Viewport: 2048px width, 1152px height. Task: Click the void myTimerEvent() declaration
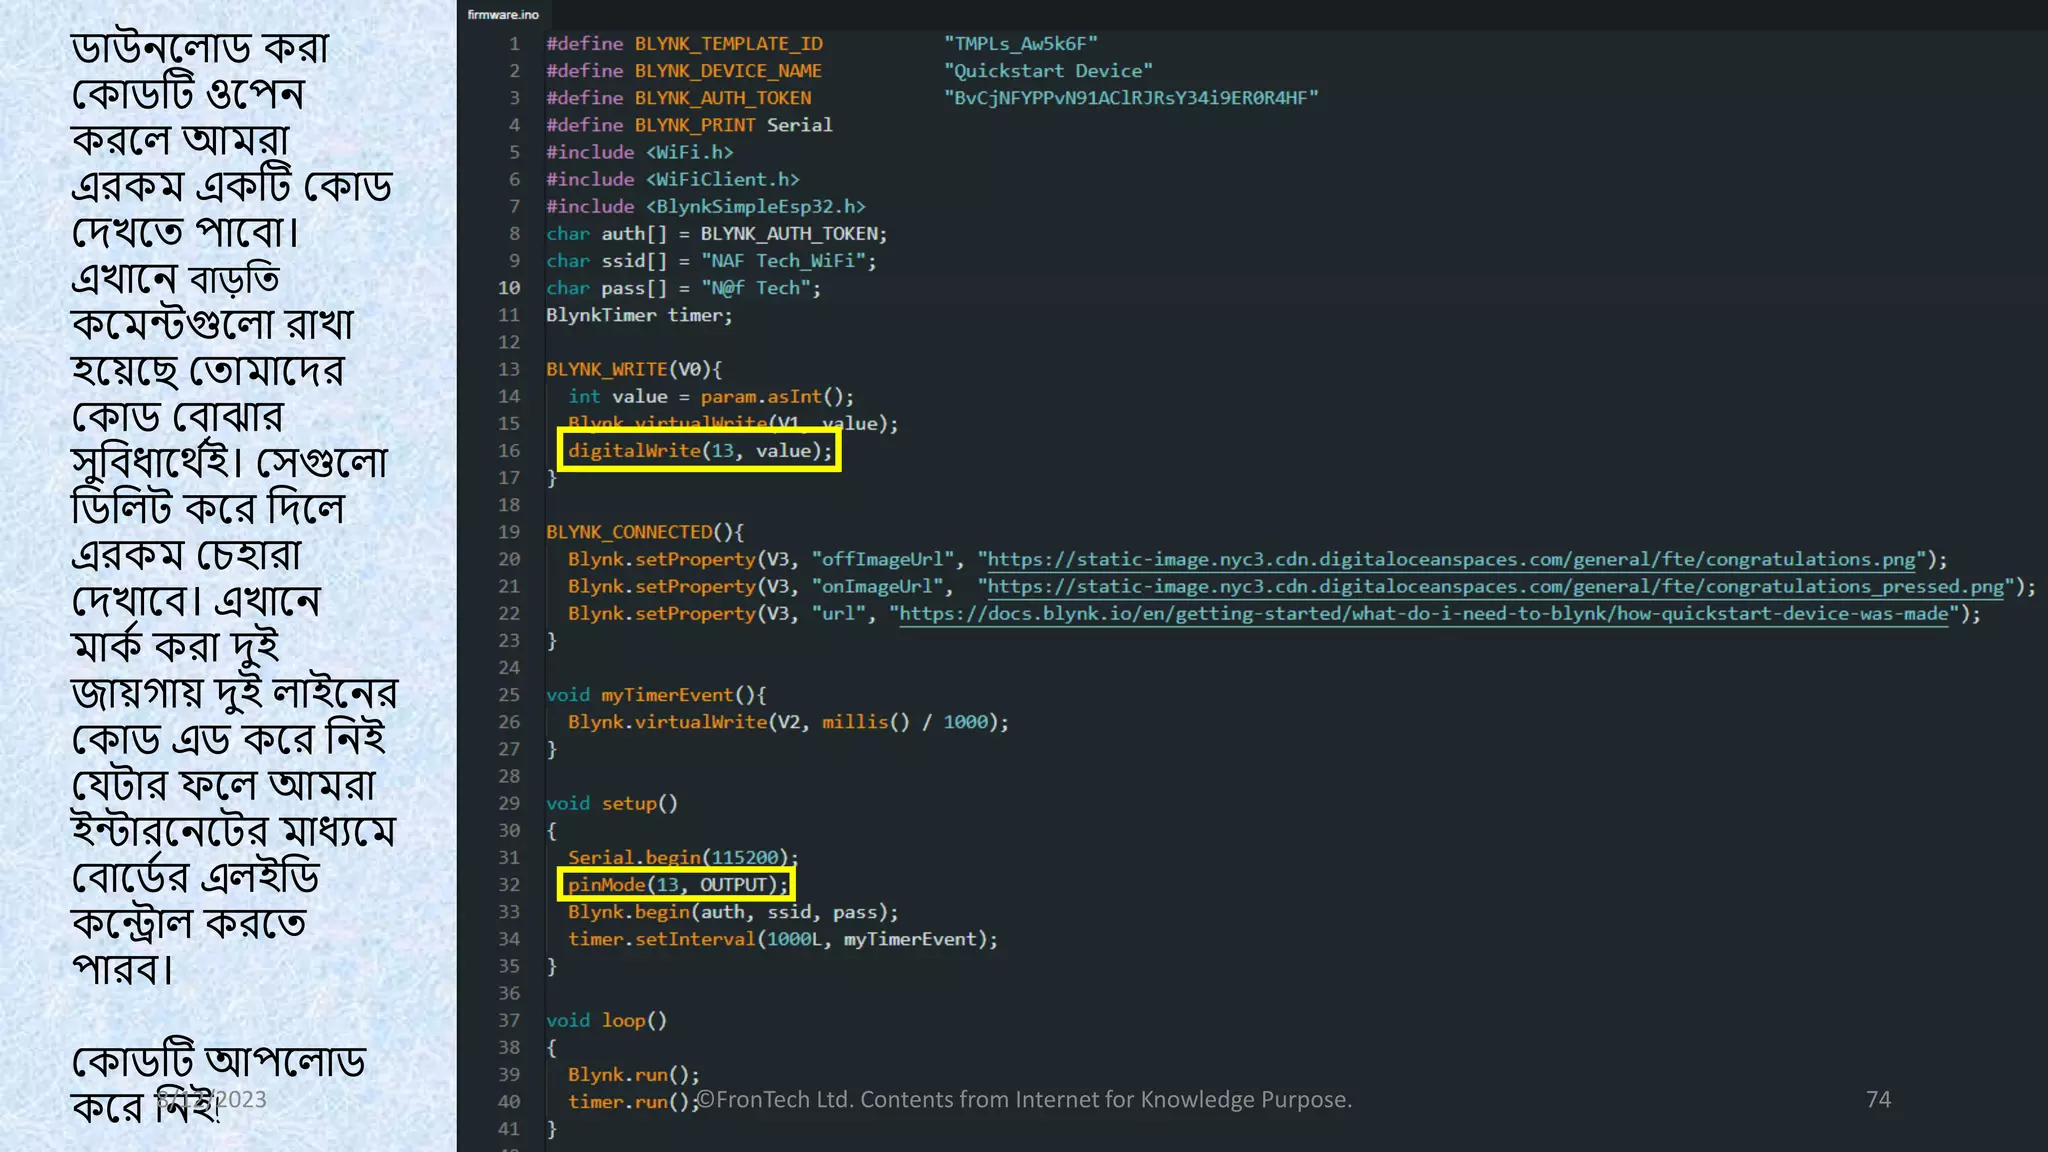(655, 695)
